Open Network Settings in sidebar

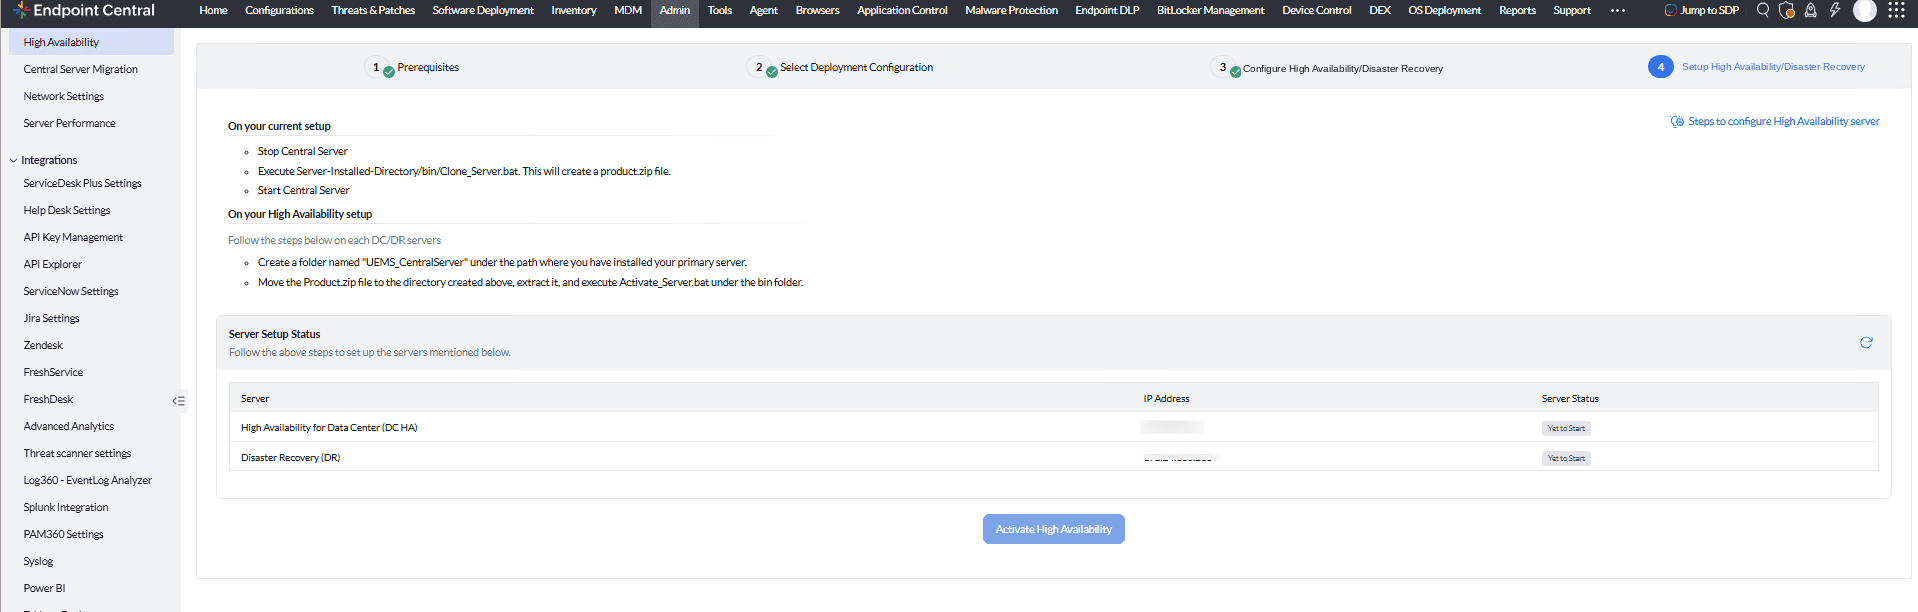click(x=64, y=96)
